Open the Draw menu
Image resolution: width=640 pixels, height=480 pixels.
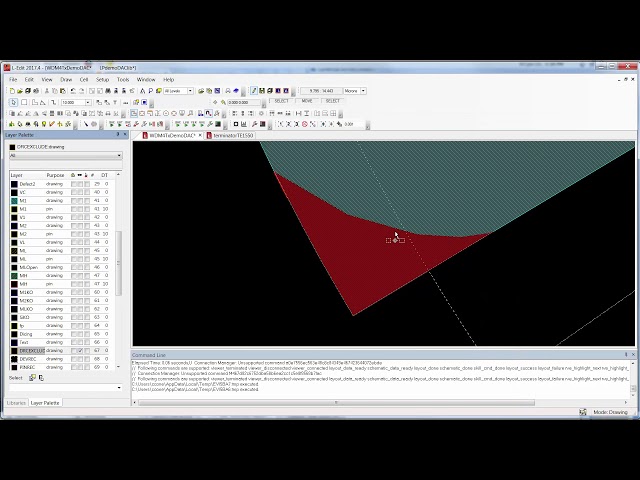(x=66, y=80)
